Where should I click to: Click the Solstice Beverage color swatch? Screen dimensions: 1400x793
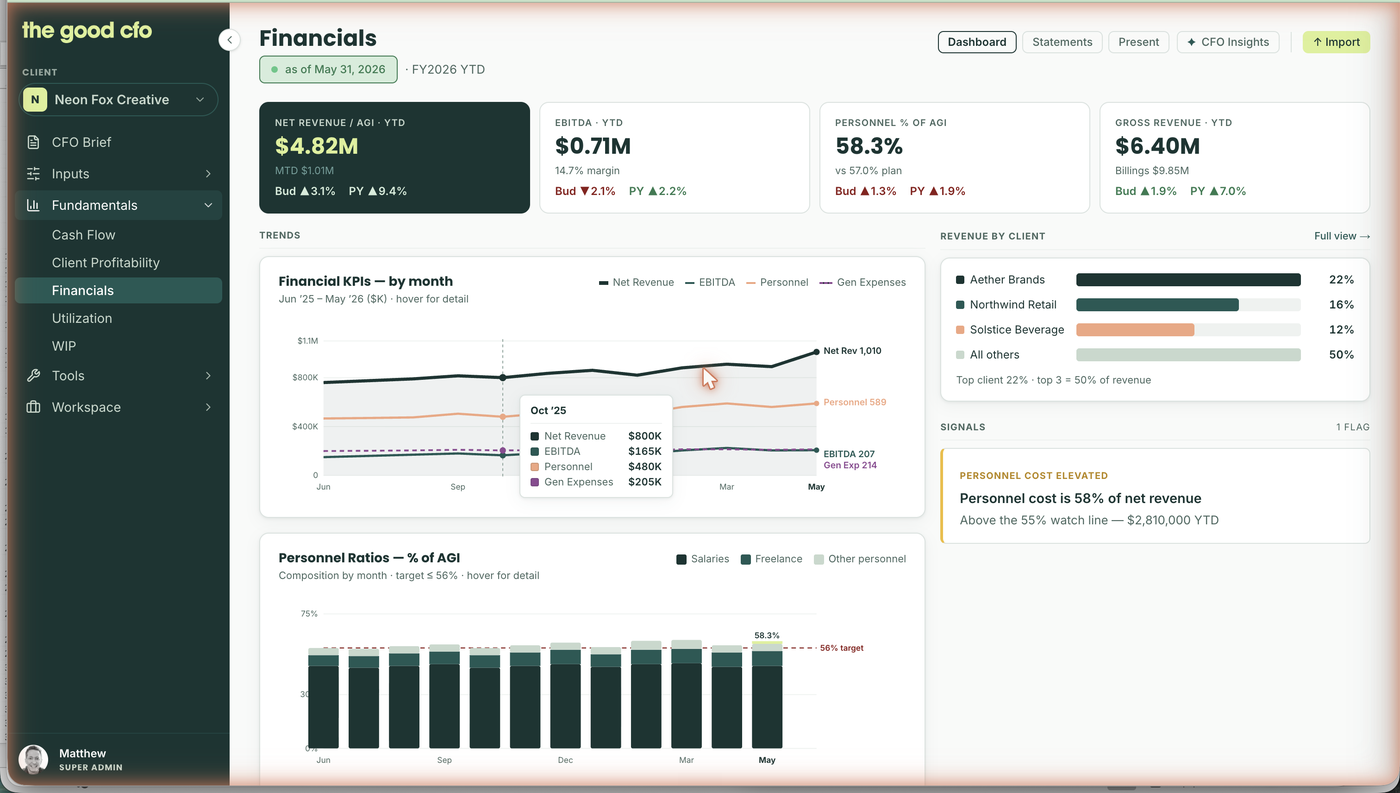point(961,330)
